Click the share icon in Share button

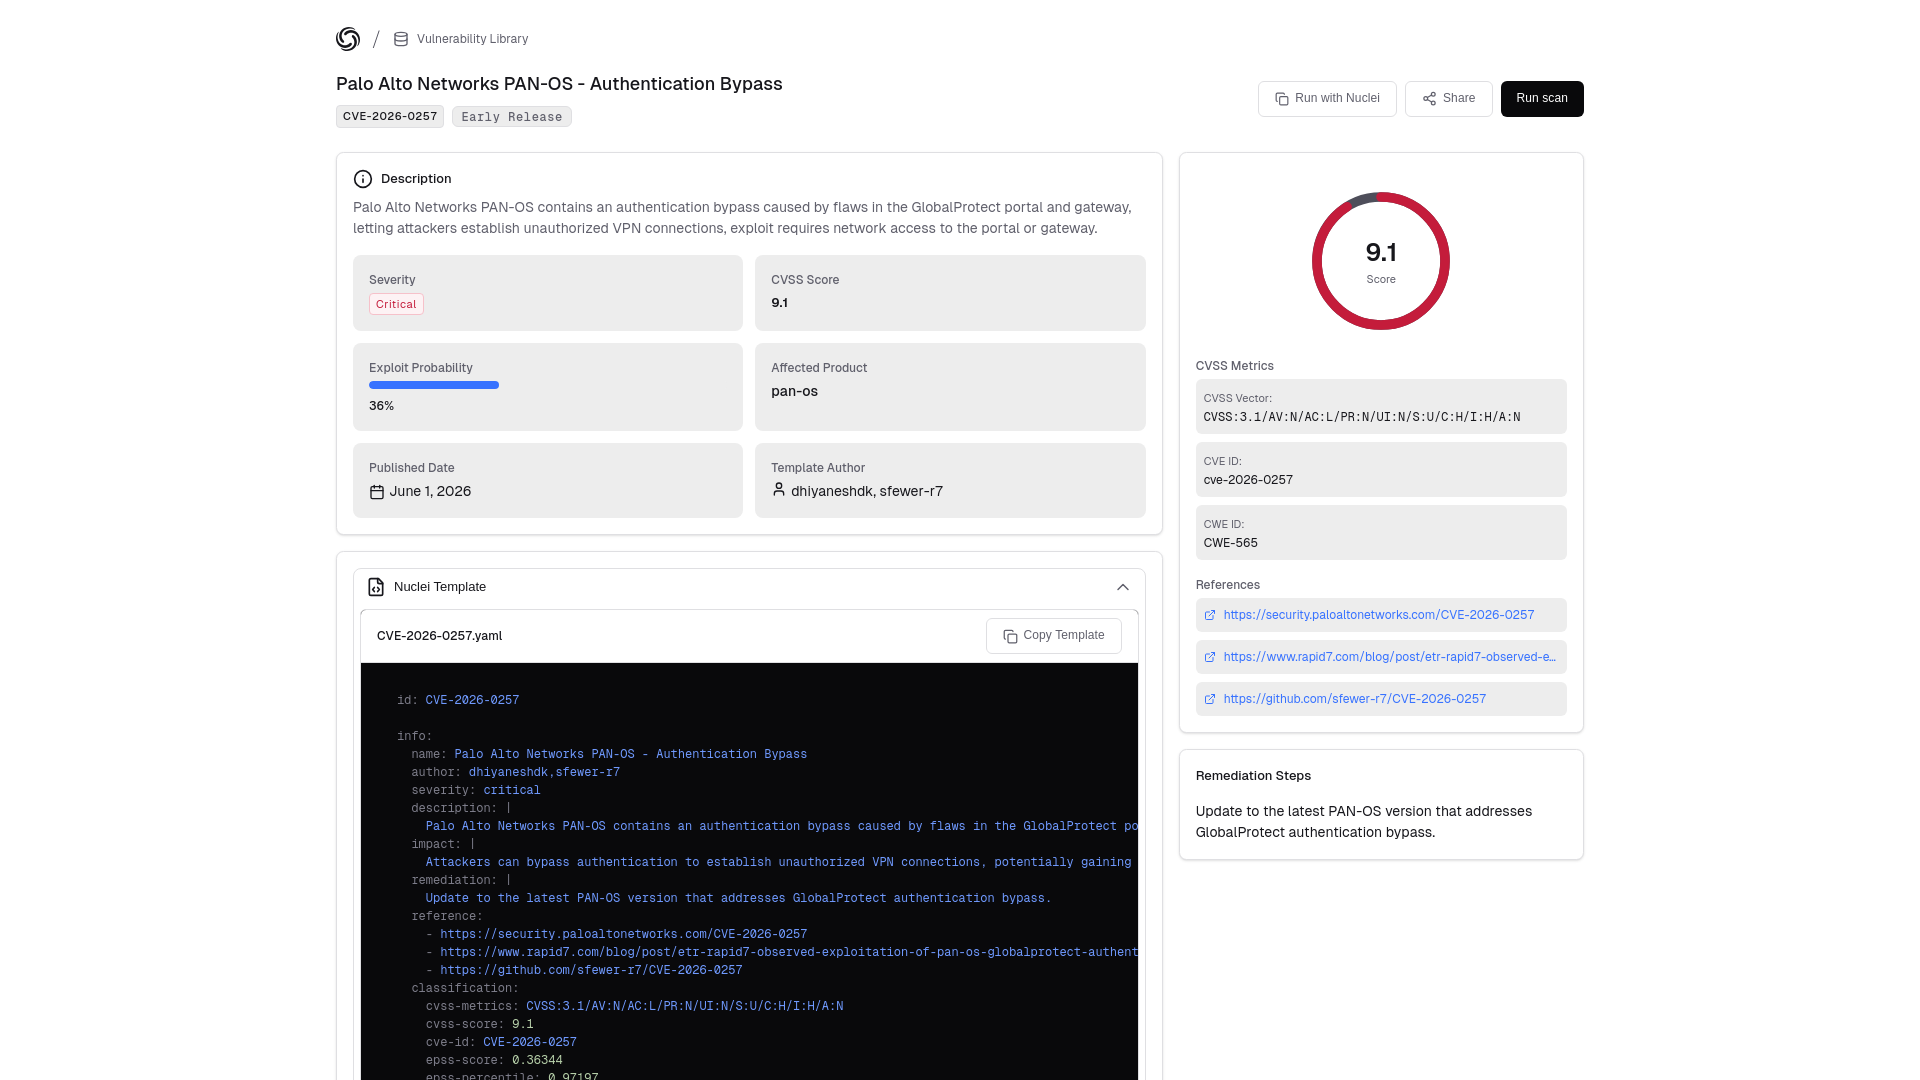point(1430,99)
